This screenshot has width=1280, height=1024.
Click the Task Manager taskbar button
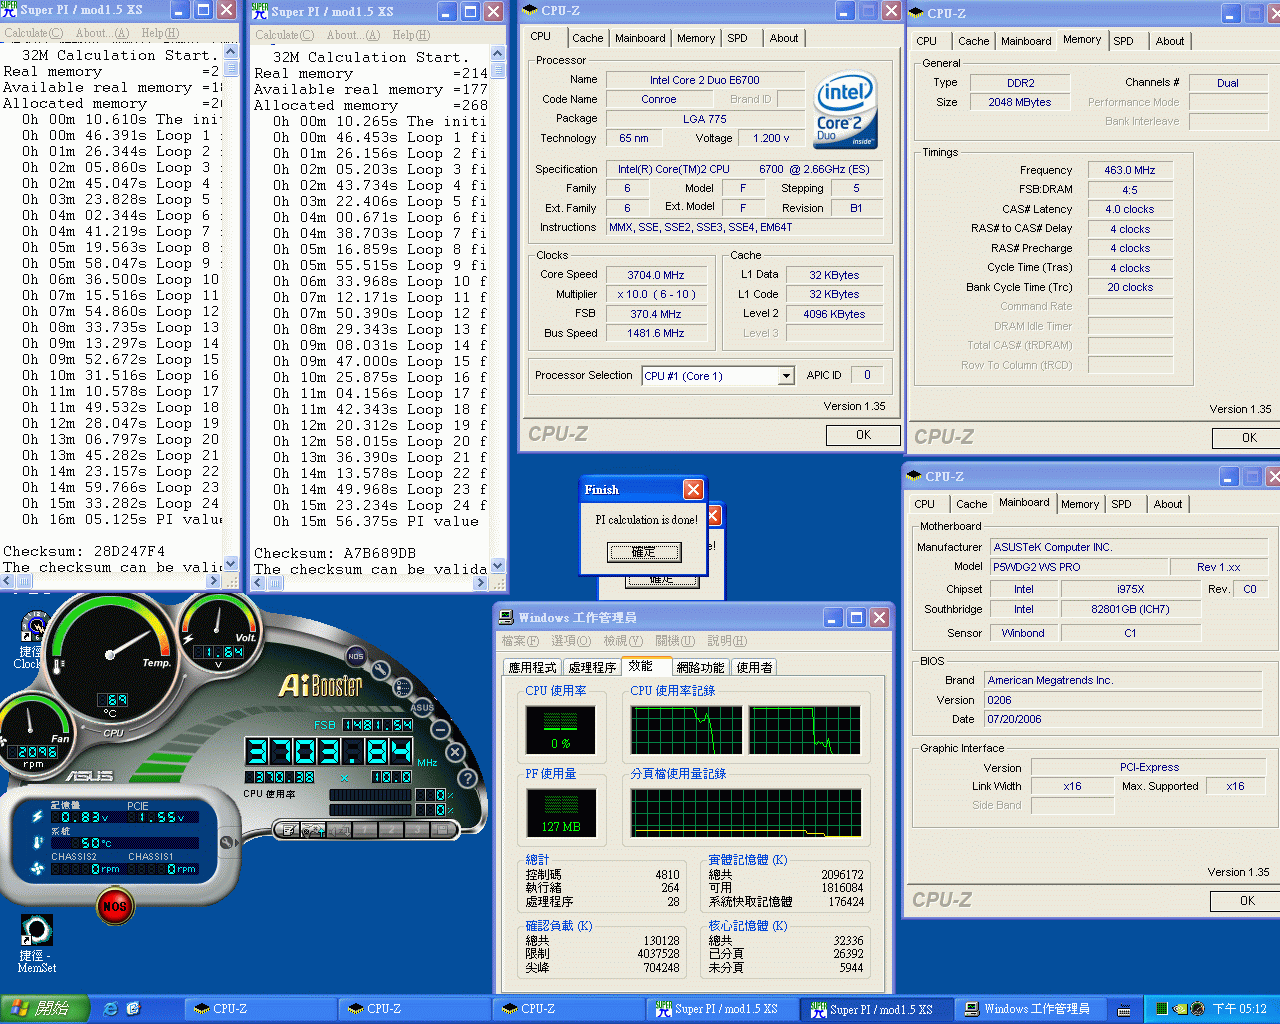tap(1029, 1009)
